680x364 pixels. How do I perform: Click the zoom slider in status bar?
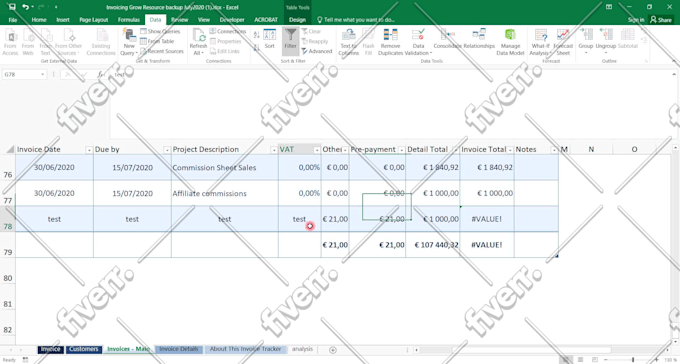point(633,360)
